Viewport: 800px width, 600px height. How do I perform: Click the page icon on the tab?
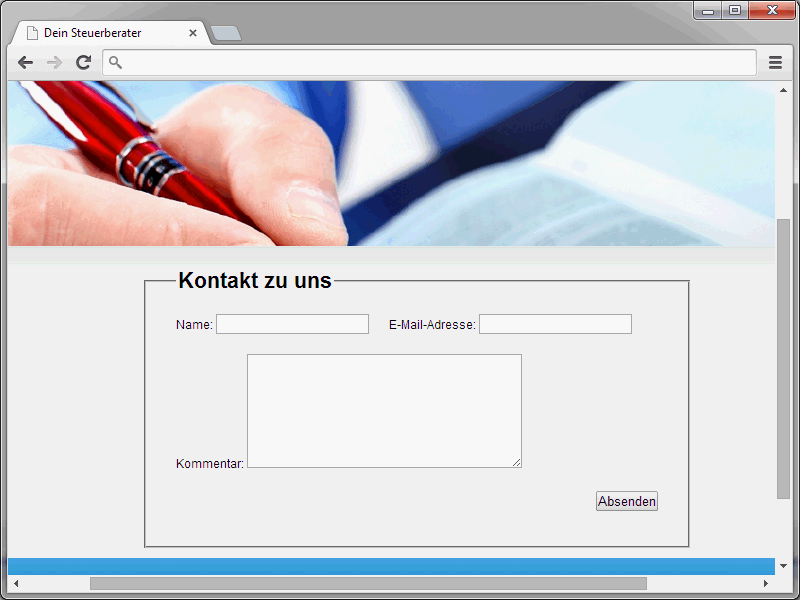[x=32, y=33]
